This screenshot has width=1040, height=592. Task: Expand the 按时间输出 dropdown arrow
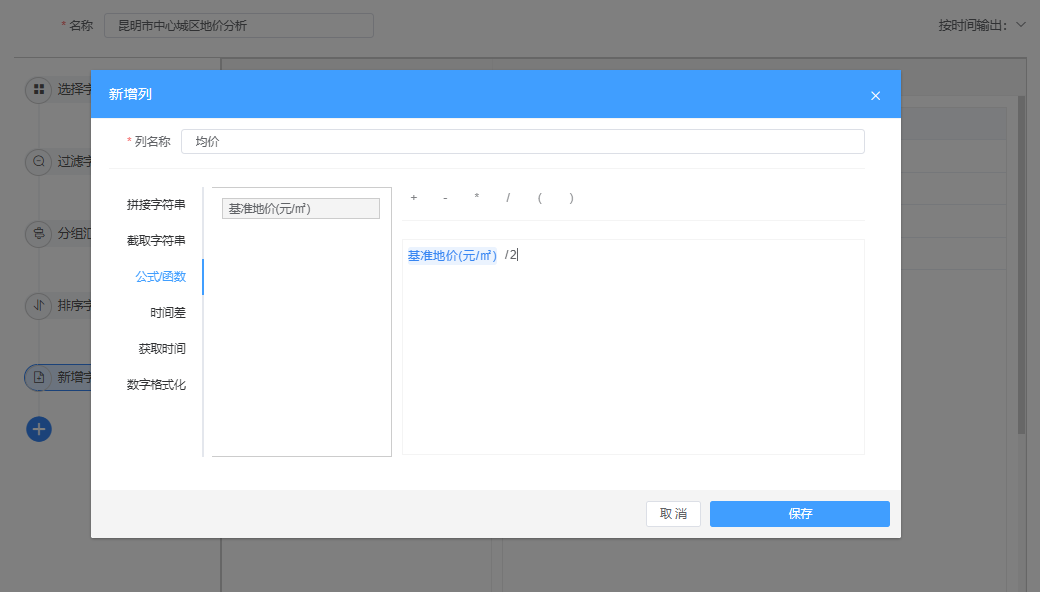coord(1021,25)
